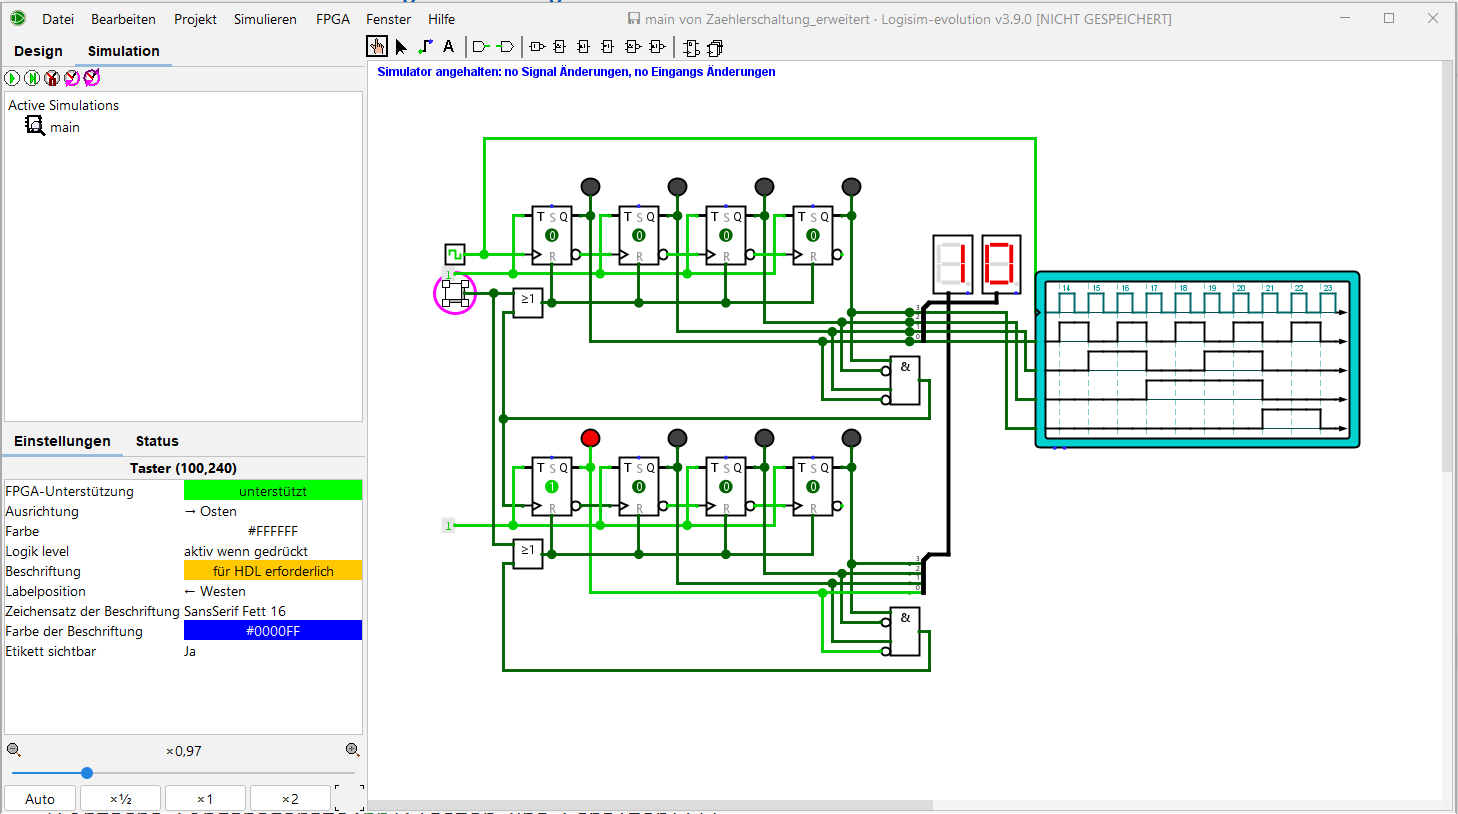The image size is (1458, 814).
Task: Click the blue #0000FF label color swatch
Action: click(273, 631)
